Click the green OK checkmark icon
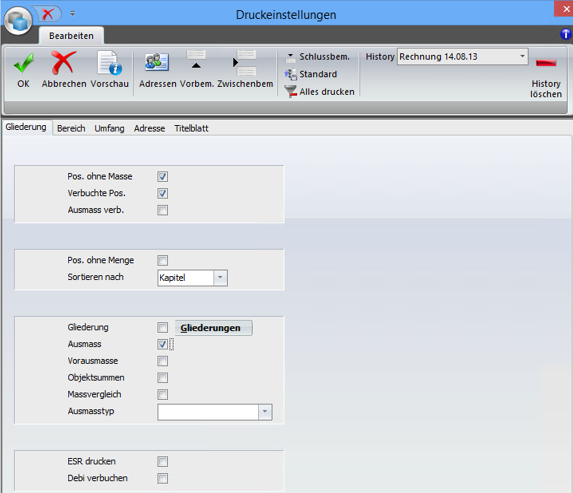This screenshot has height=493, width=573. 24,63
